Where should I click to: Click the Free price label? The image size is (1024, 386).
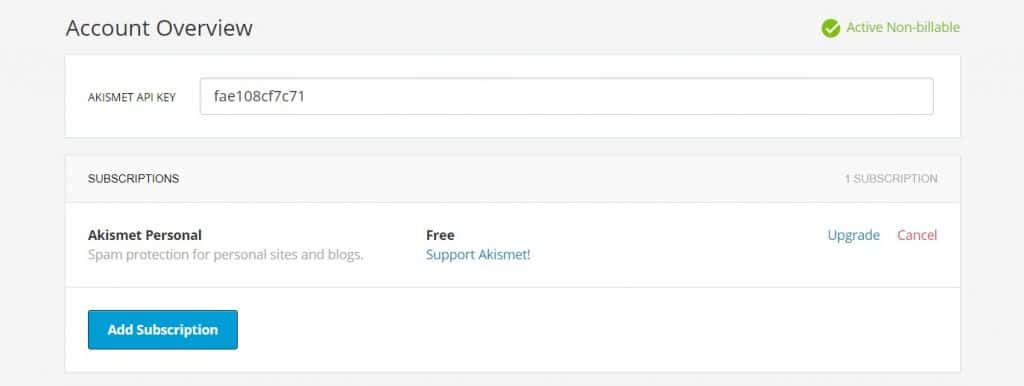pos(440,235)
